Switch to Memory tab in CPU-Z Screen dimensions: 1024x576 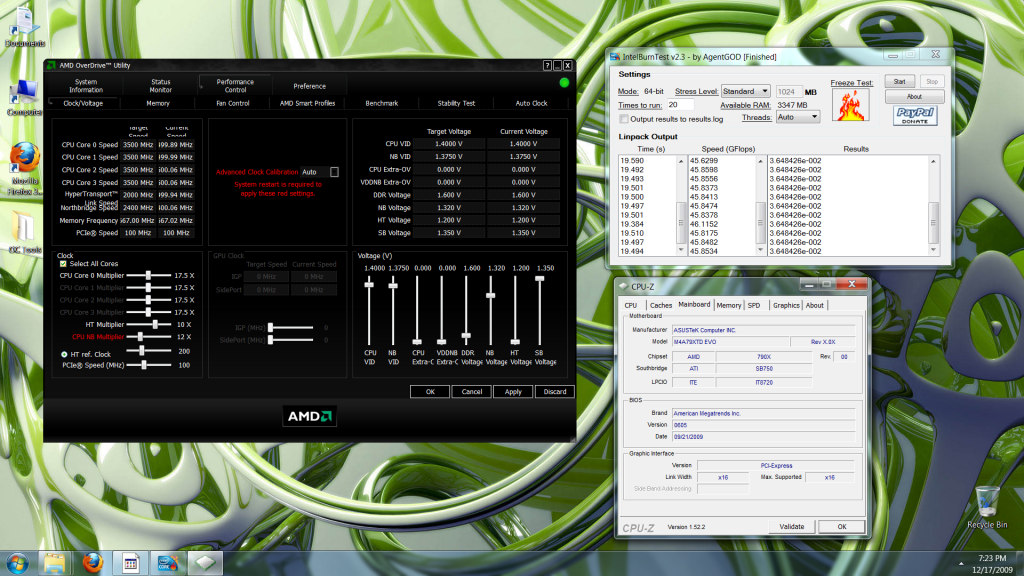point(728,305)
